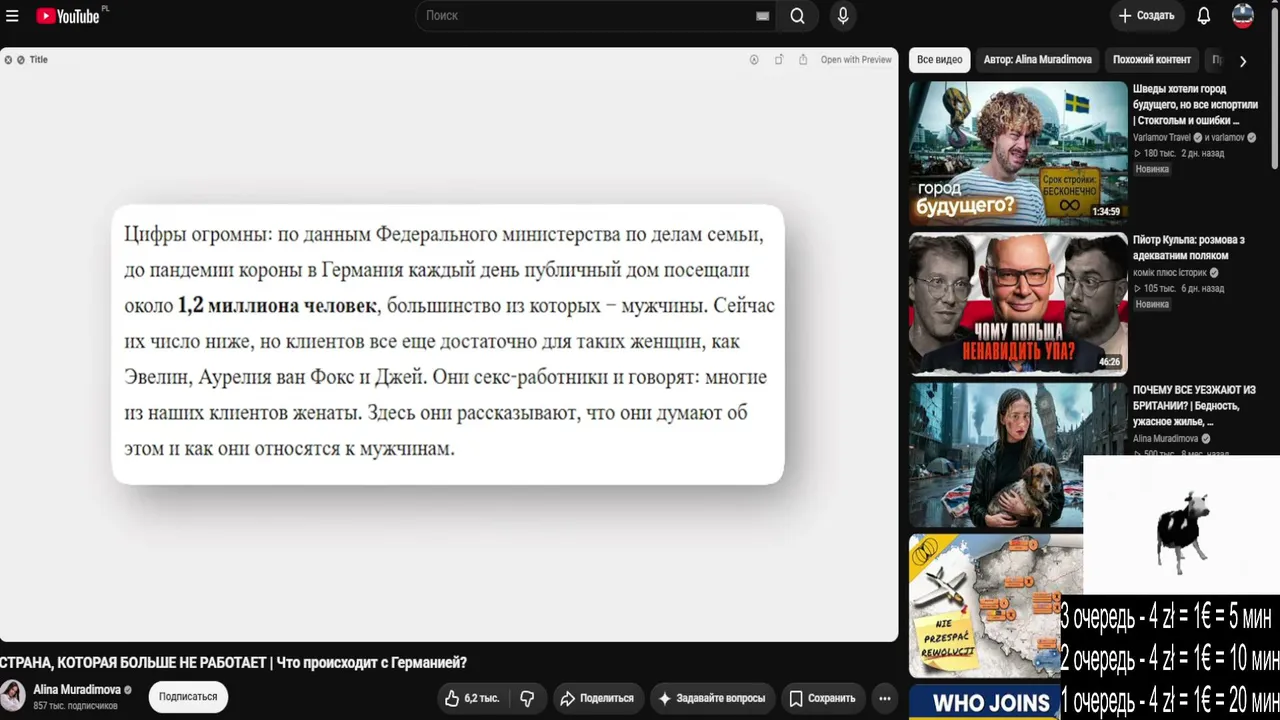This screenshot has width=1280, height=720.
Task: Click the video player area
Action: point(449,344)
